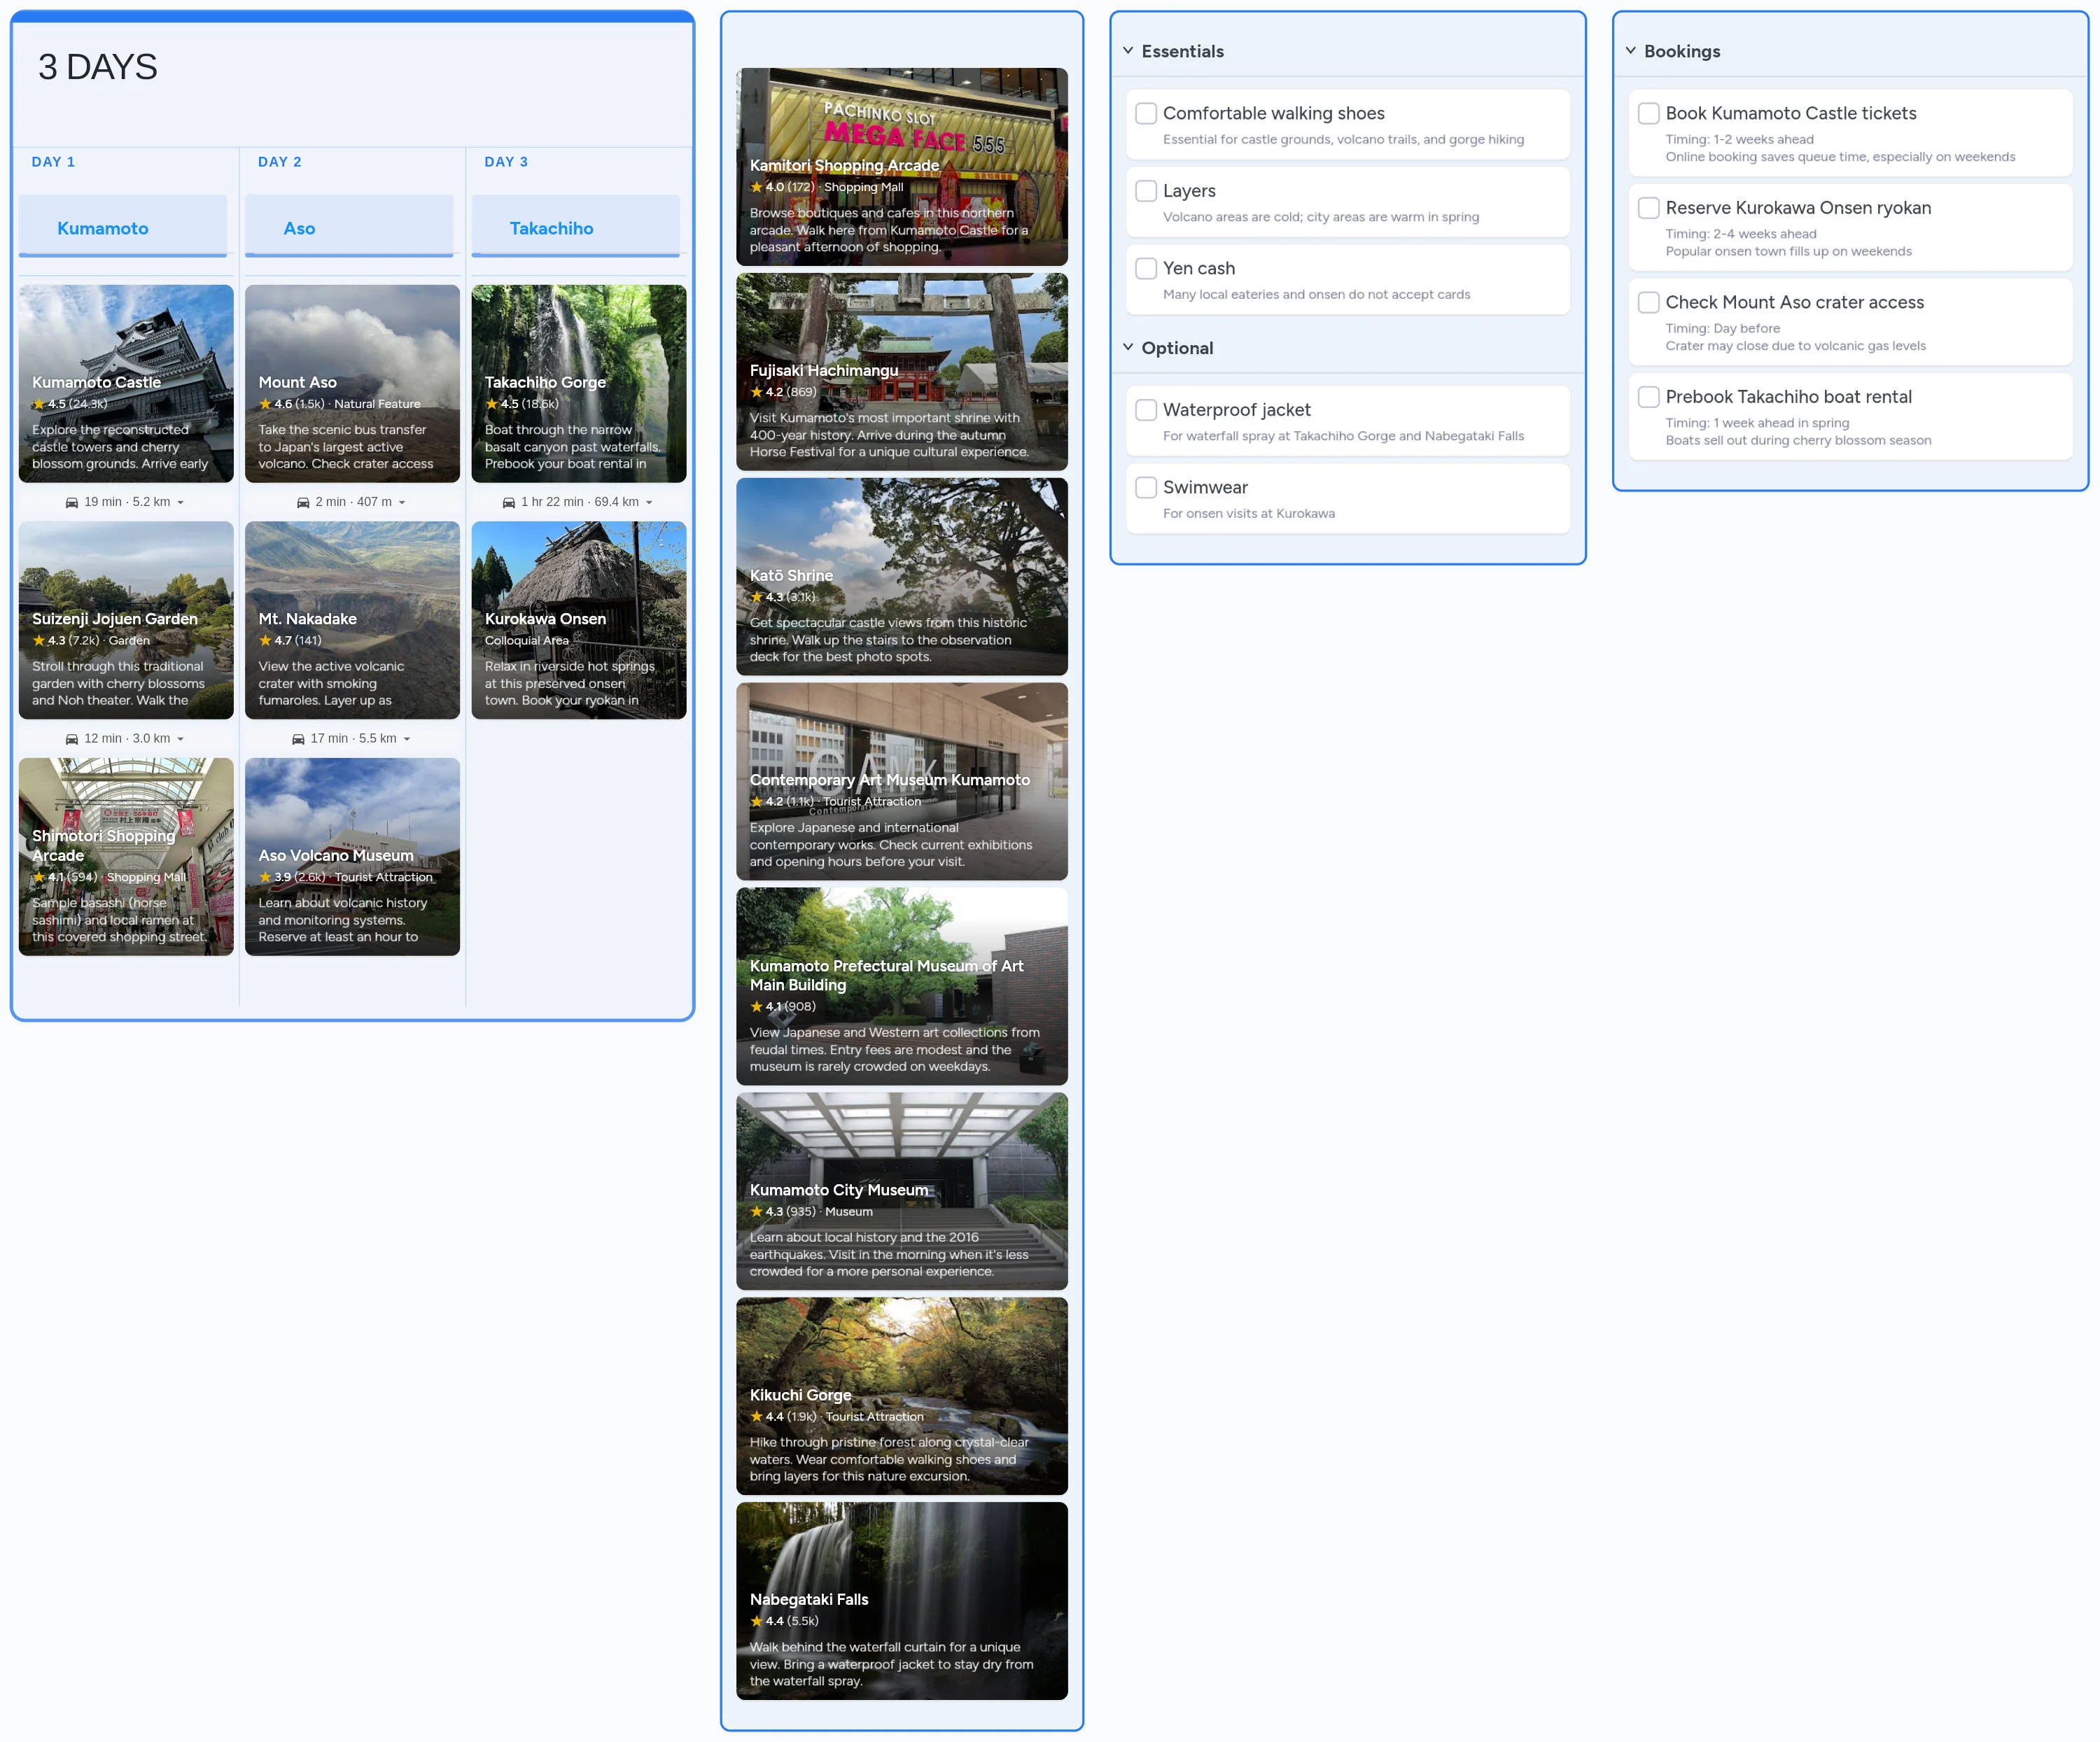Open the Nabegataki Falls place card
This screenshot has width=2100, height=1742.
(x=901, y=1600)
